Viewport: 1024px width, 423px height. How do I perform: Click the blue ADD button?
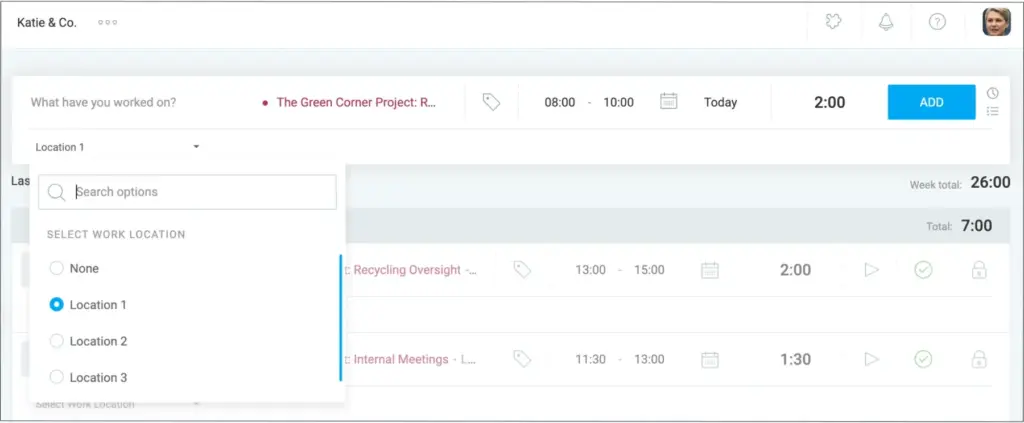point(931,102)
